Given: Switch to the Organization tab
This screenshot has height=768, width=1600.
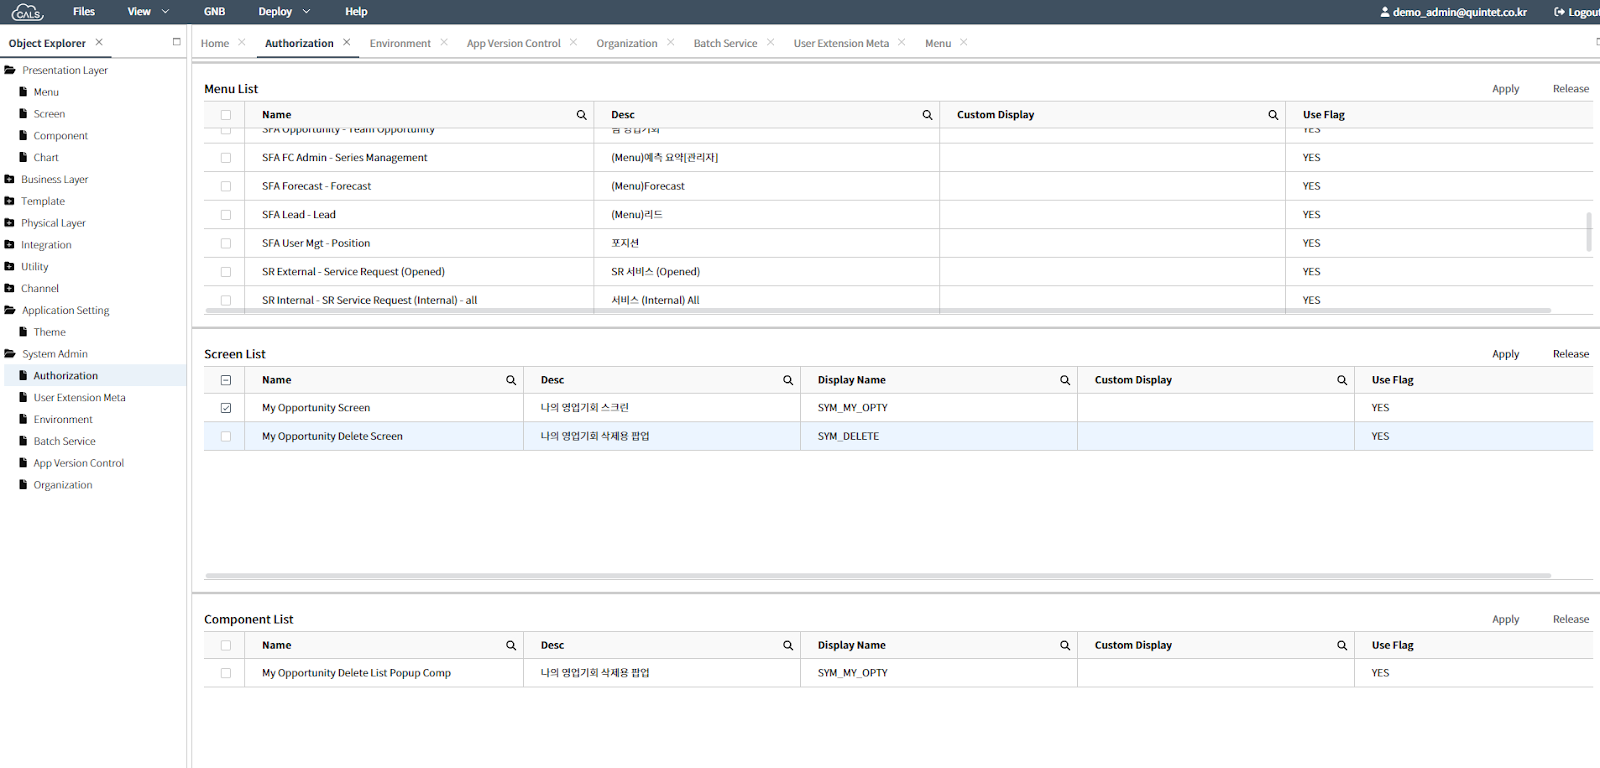Looking at the screenshot, I should [x=627, y=43].
